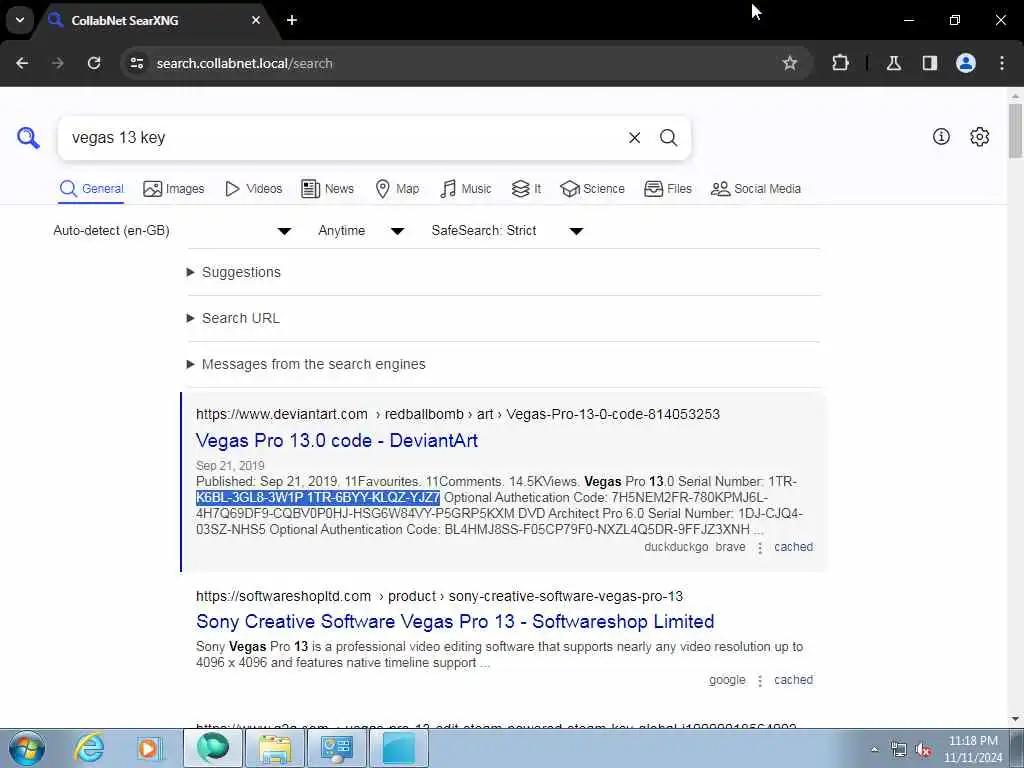Open browser extensions puzzle icon
This screenshot has width=1024, height=768.
point(840,63)
